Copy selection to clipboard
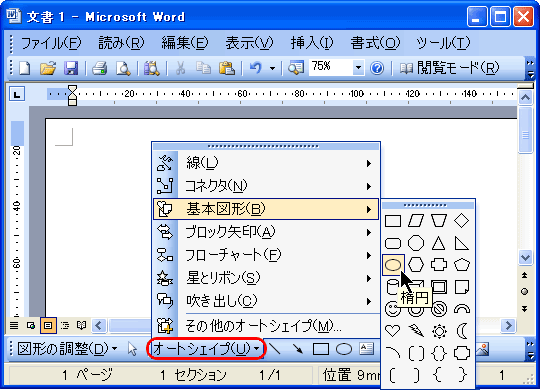This screenshot has width=540, height=390. pyautogui.click(x=204, y=68)
